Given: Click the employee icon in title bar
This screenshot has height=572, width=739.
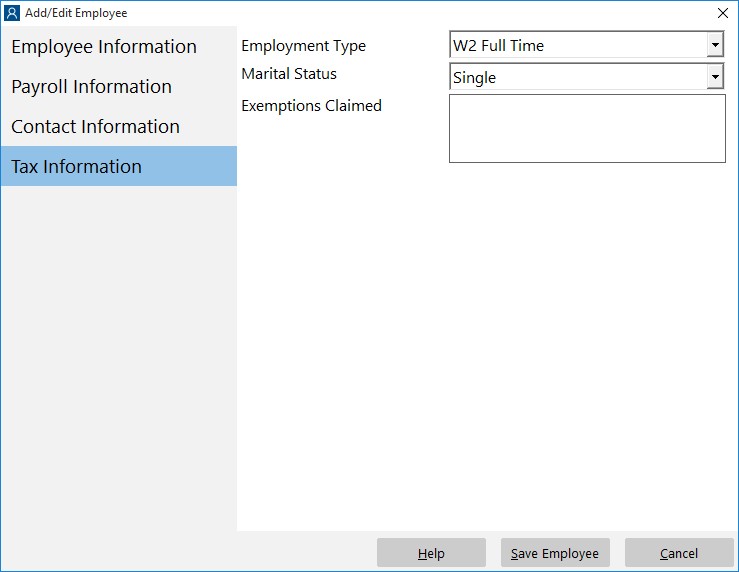Looking at the screenshot, I should [12, 13].
